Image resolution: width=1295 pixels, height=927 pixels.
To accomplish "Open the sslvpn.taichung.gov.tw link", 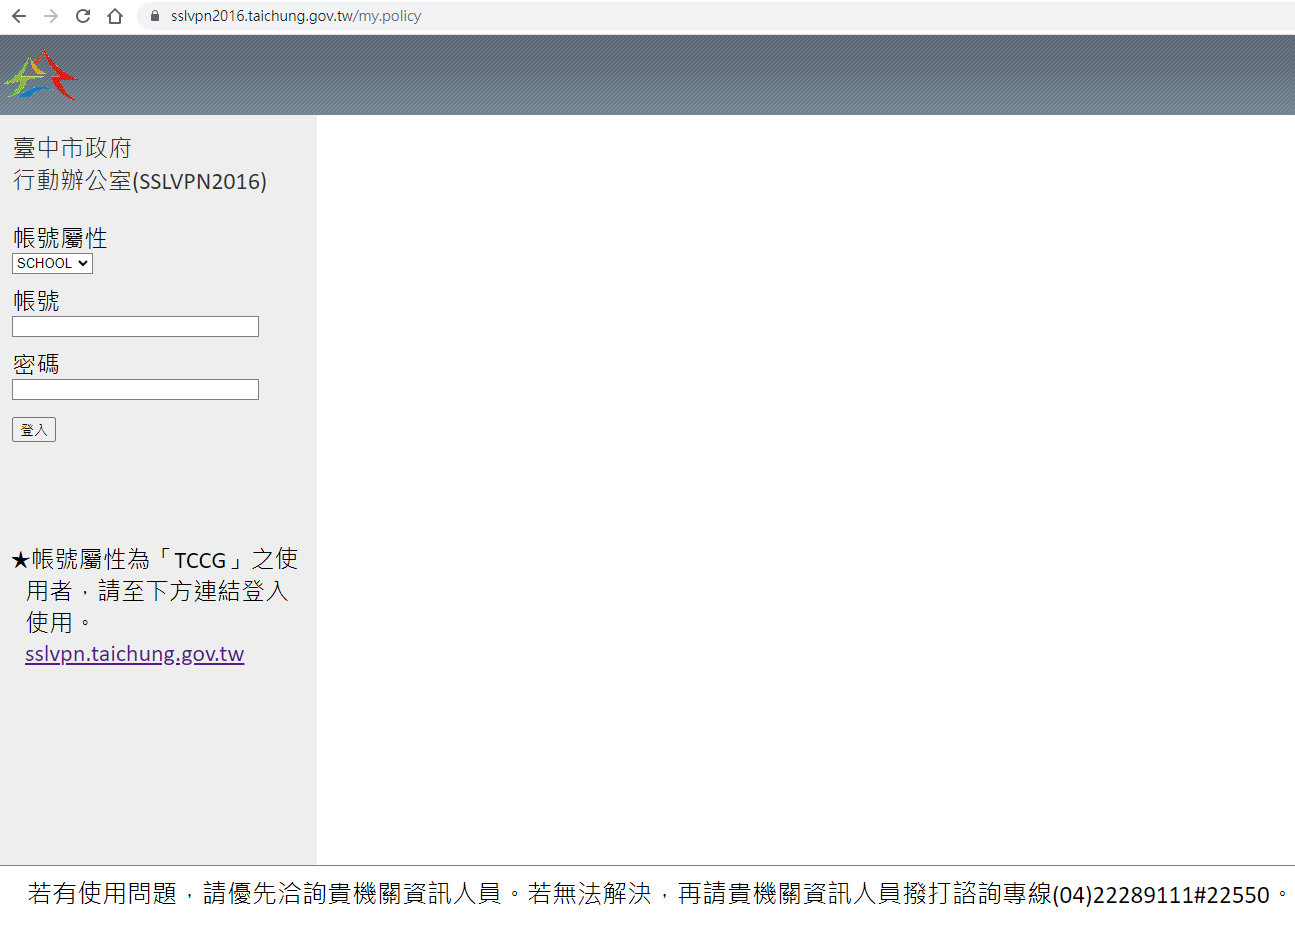I will pos(135,654).
